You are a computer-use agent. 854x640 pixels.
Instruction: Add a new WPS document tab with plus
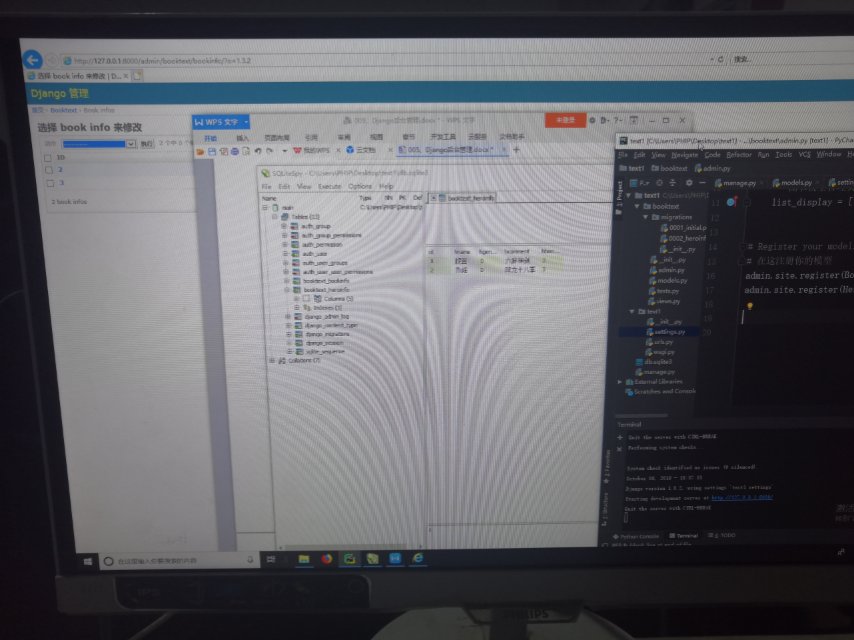(x=516, y=149)
